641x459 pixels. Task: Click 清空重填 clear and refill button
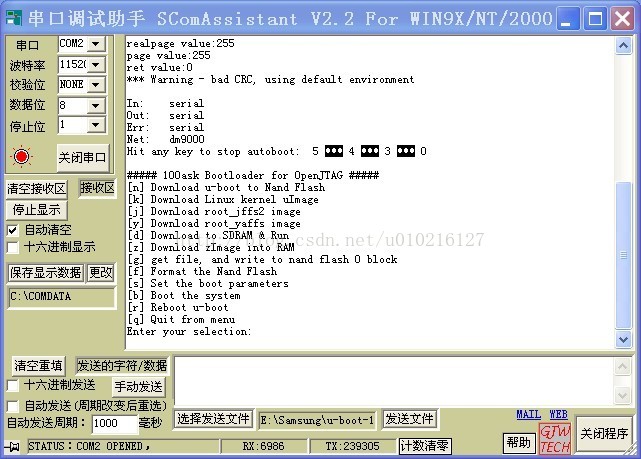coord(38,365)
